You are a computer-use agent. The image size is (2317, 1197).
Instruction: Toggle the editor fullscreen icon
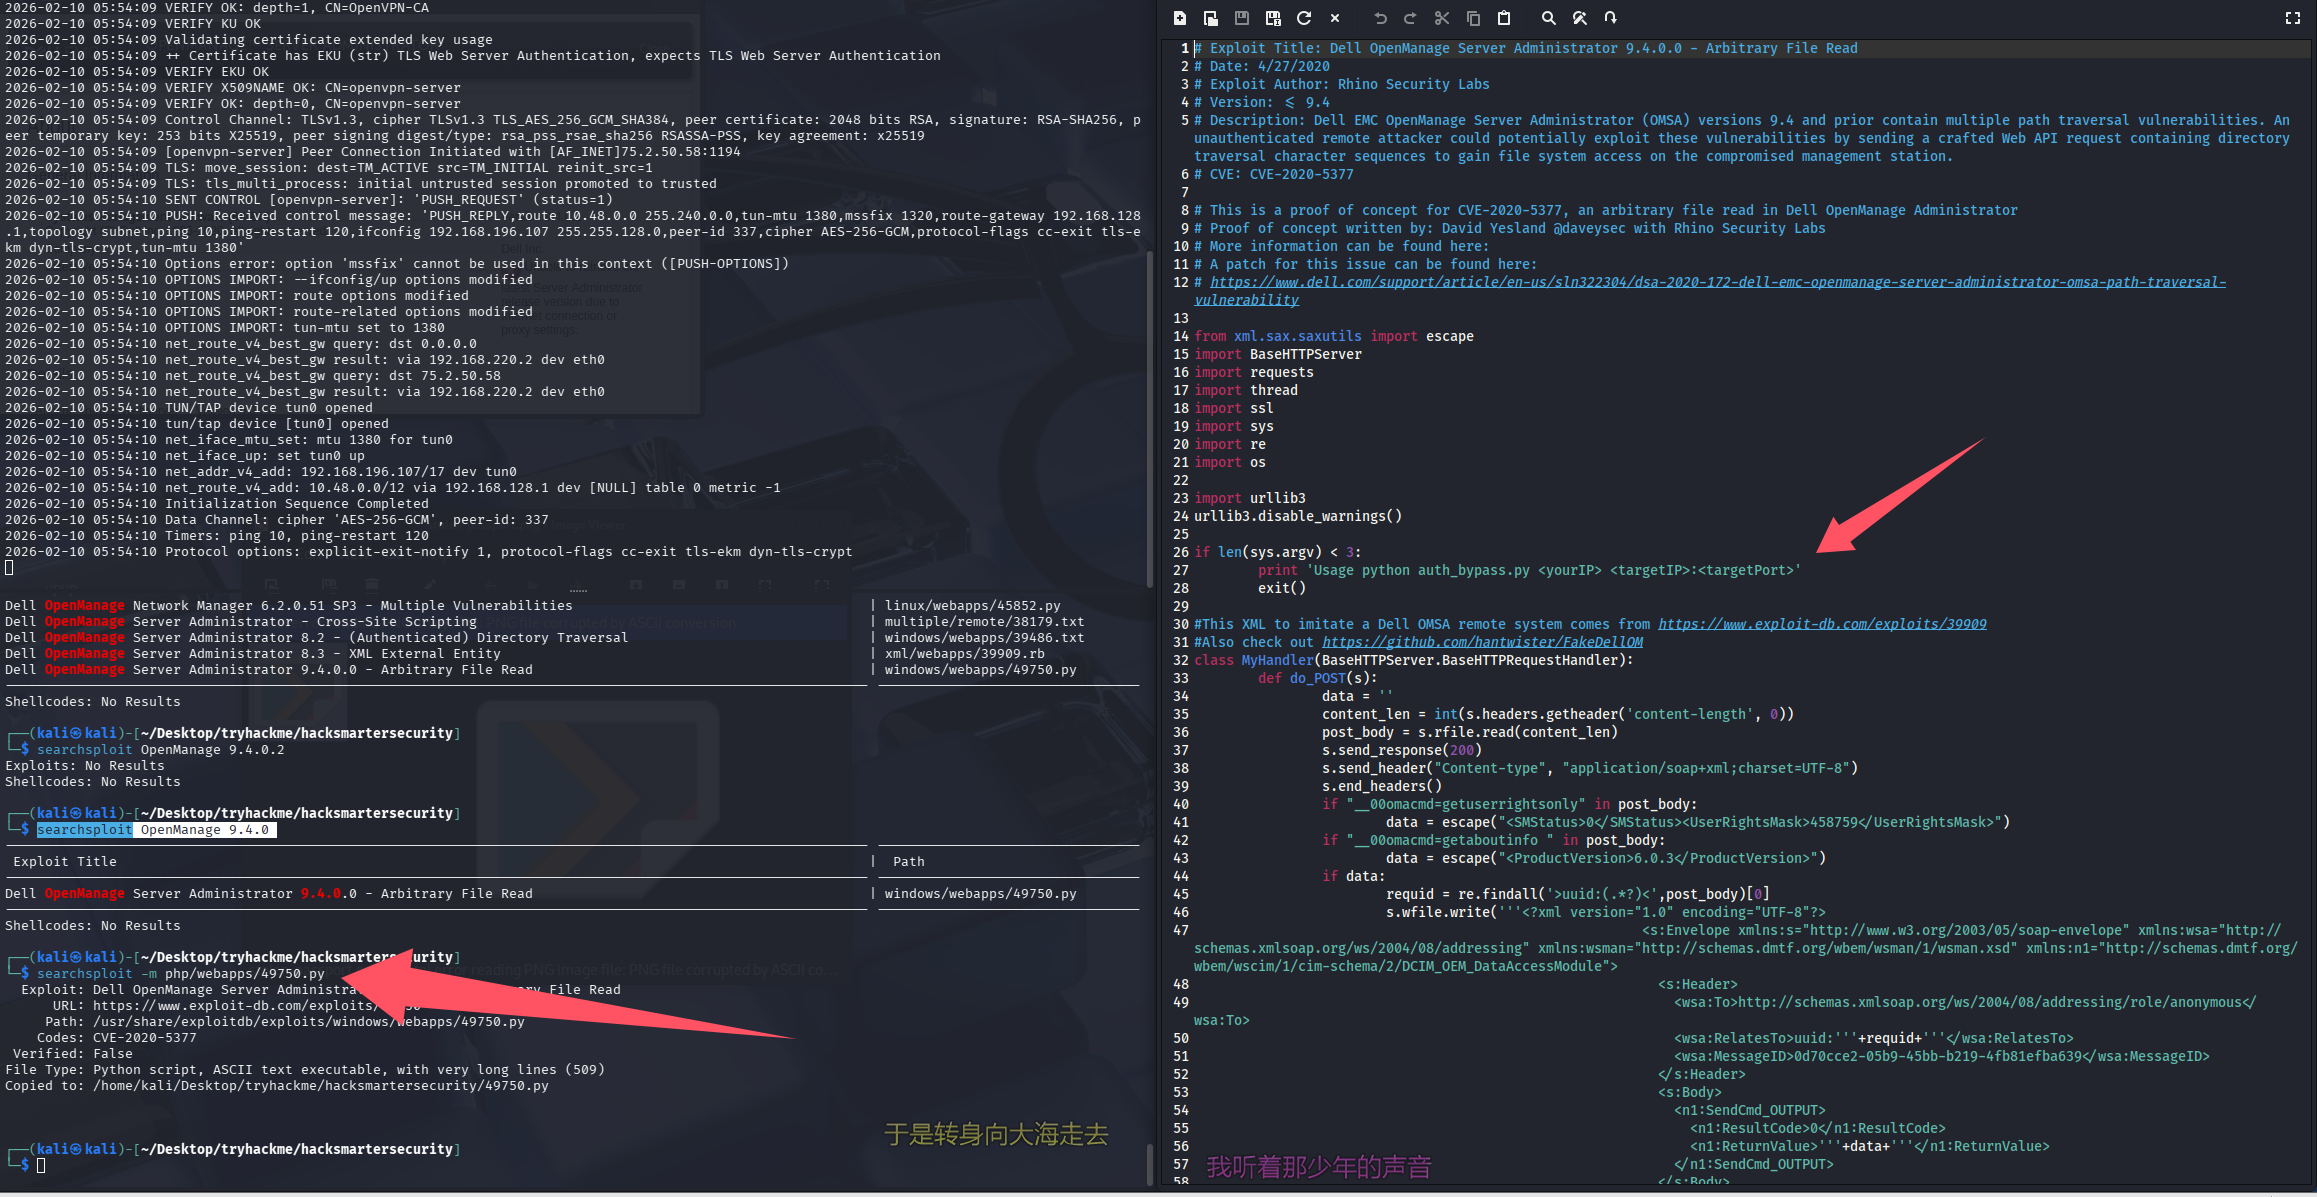tap(2293, 18)
